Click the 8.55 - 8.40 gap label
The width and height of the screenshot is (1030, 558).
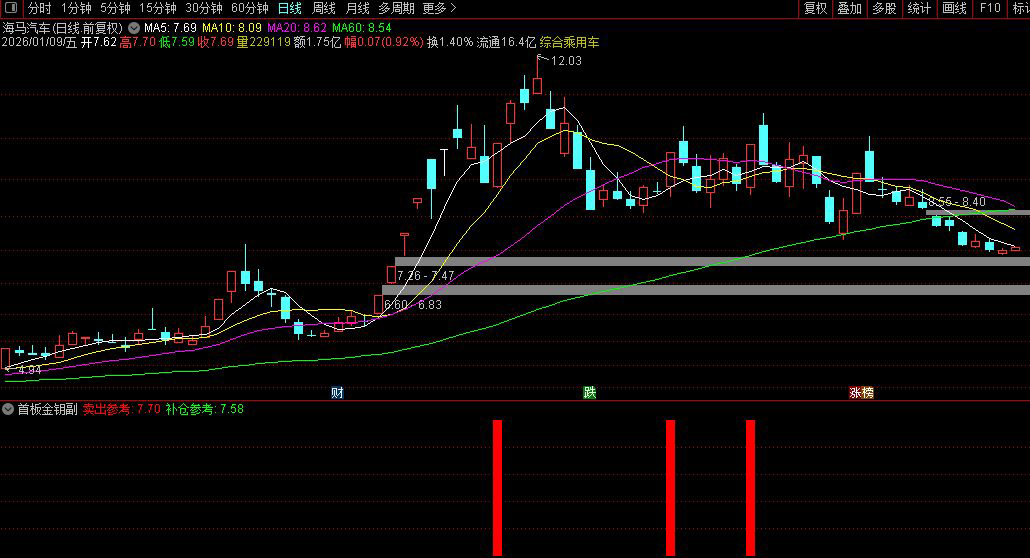(957, 202)
